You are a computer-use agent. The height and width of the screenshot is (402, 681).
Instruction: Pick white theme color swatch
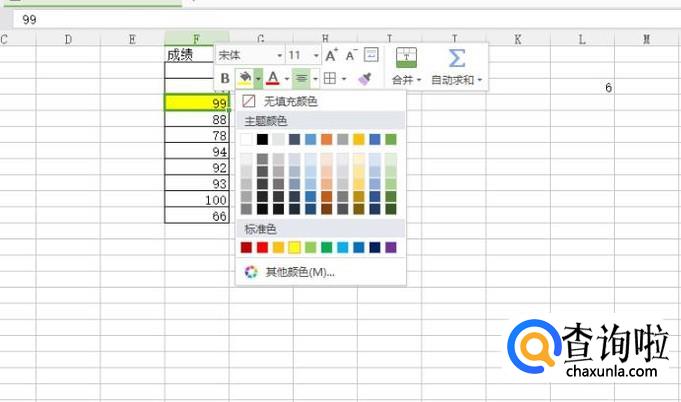[246, 139]
